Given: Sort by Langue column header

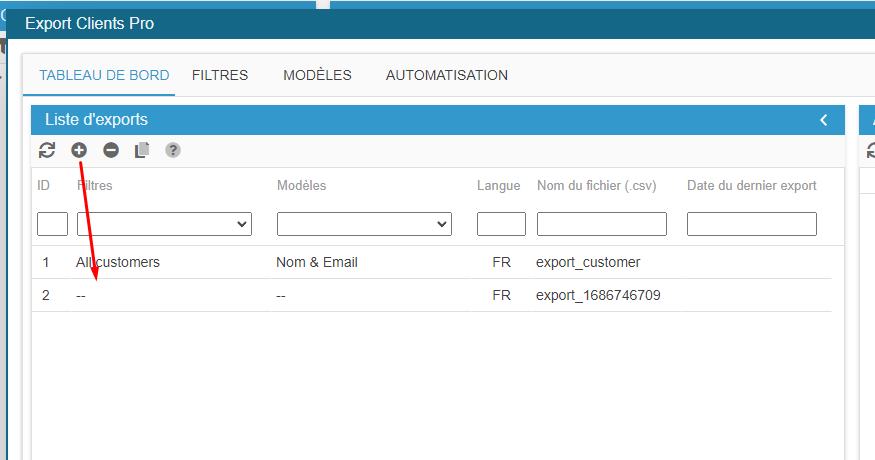Looking at the screenshot, I should coord(498,185).
